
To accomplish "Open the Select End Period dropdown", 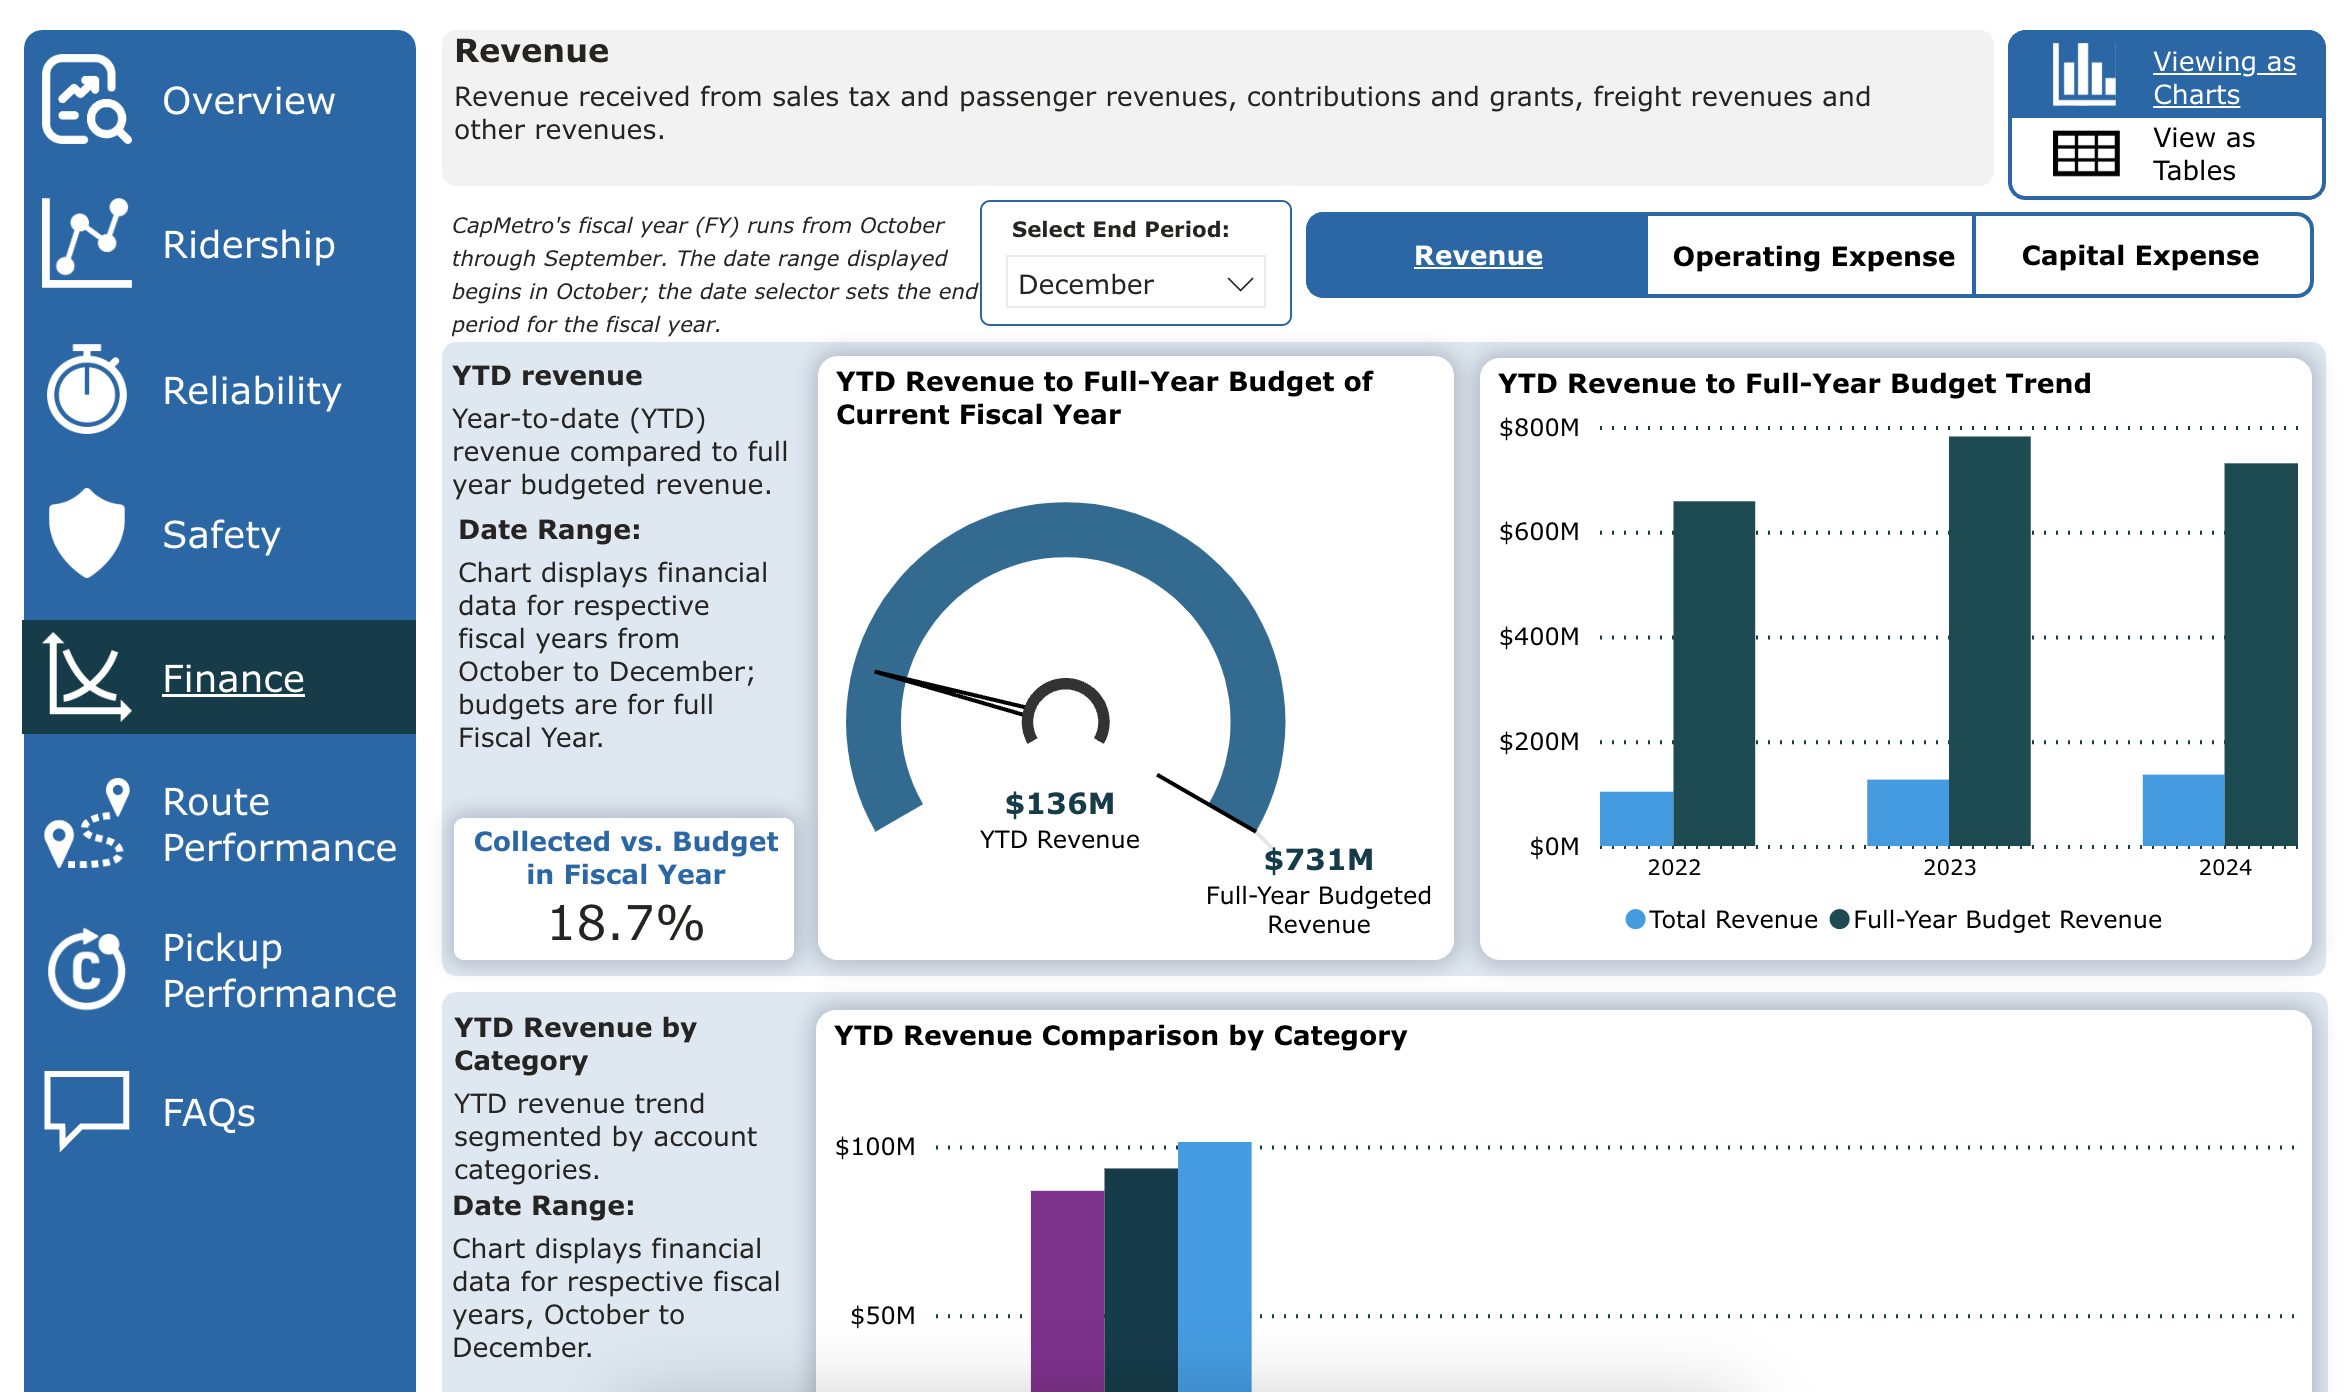I will click(1135, 283).
